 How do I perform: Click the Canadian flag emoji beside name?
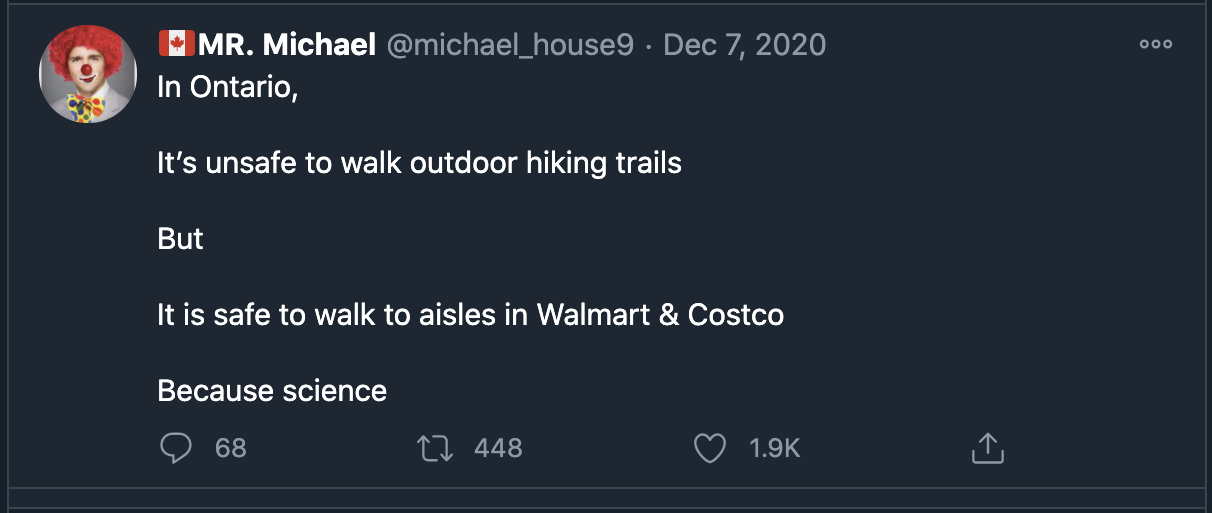coord(176,44)
